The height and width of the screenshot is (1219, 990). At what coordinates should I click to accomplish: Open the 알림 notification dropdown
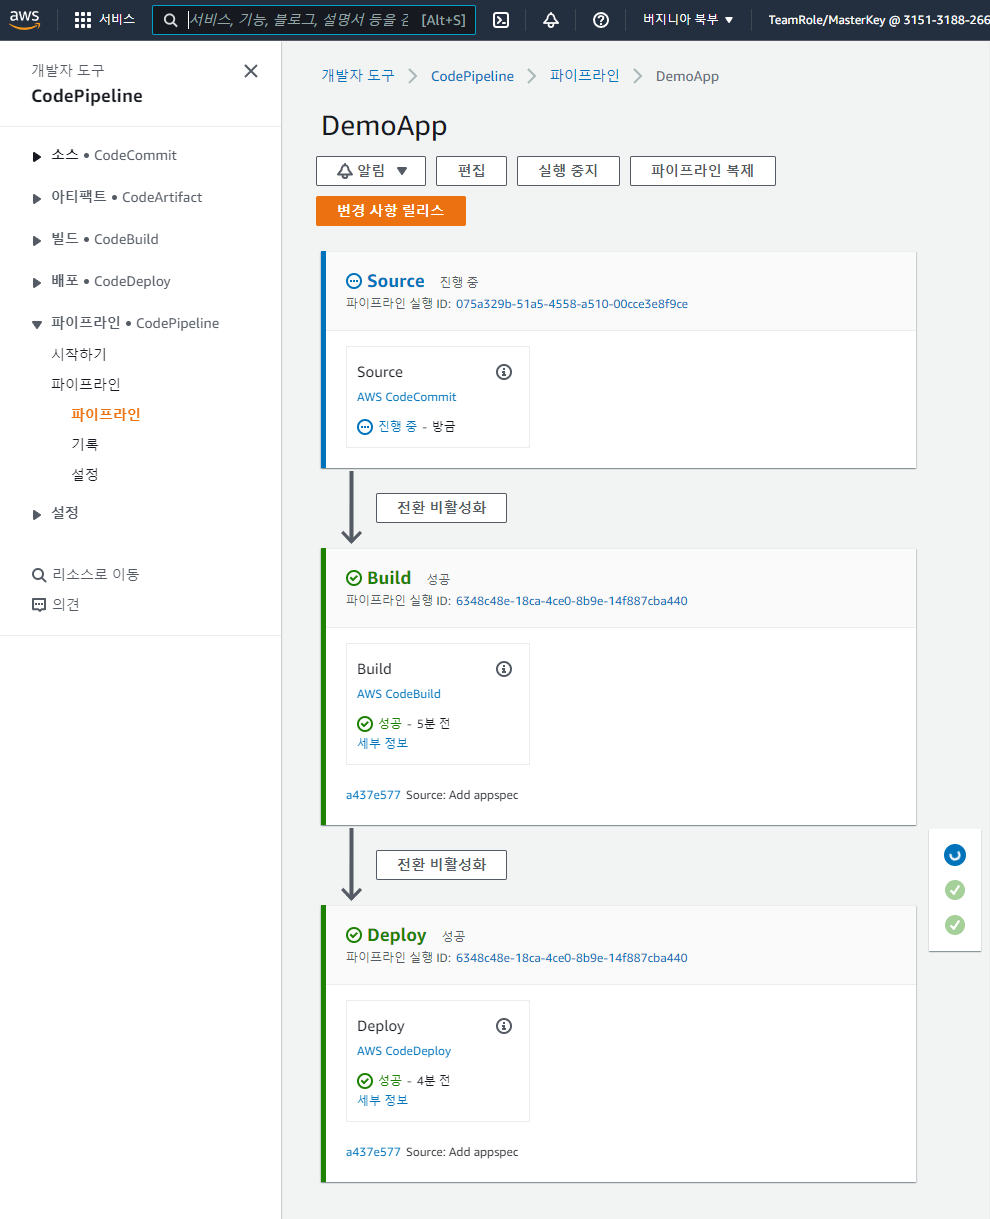tap(371, 171)
